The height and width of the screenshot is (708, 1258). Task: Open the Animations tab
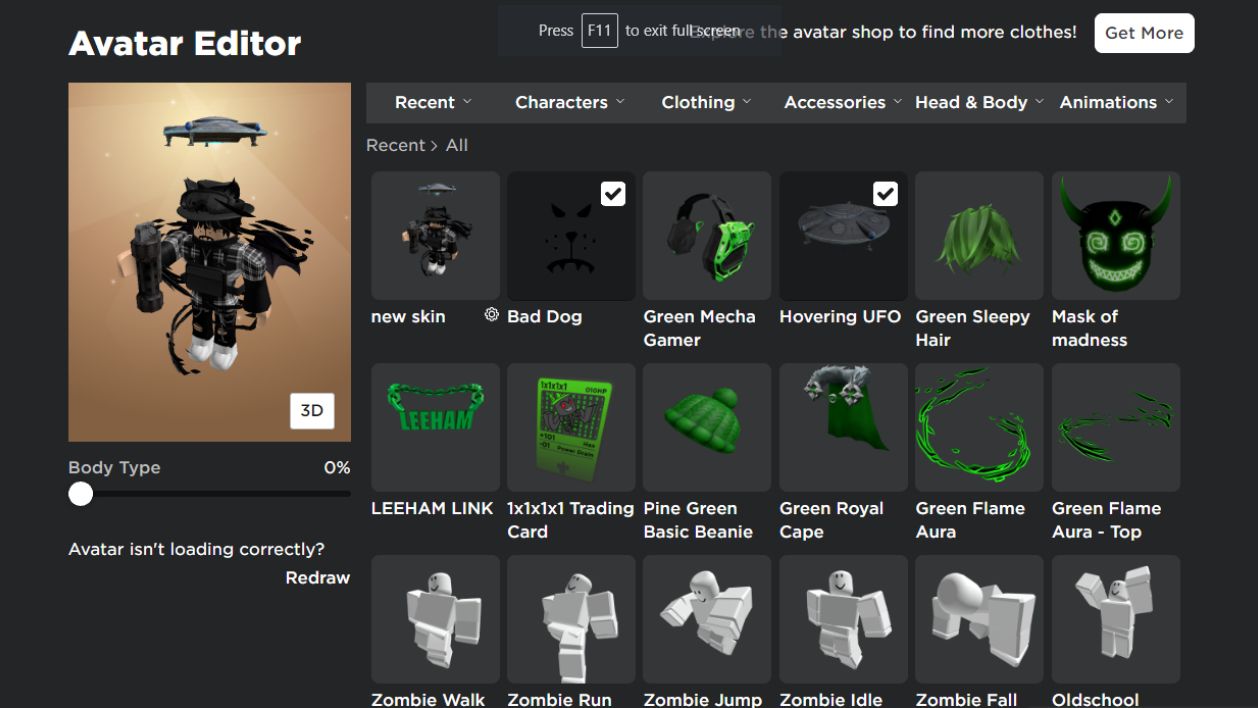pyautogui.click(x=1117, y=102)
